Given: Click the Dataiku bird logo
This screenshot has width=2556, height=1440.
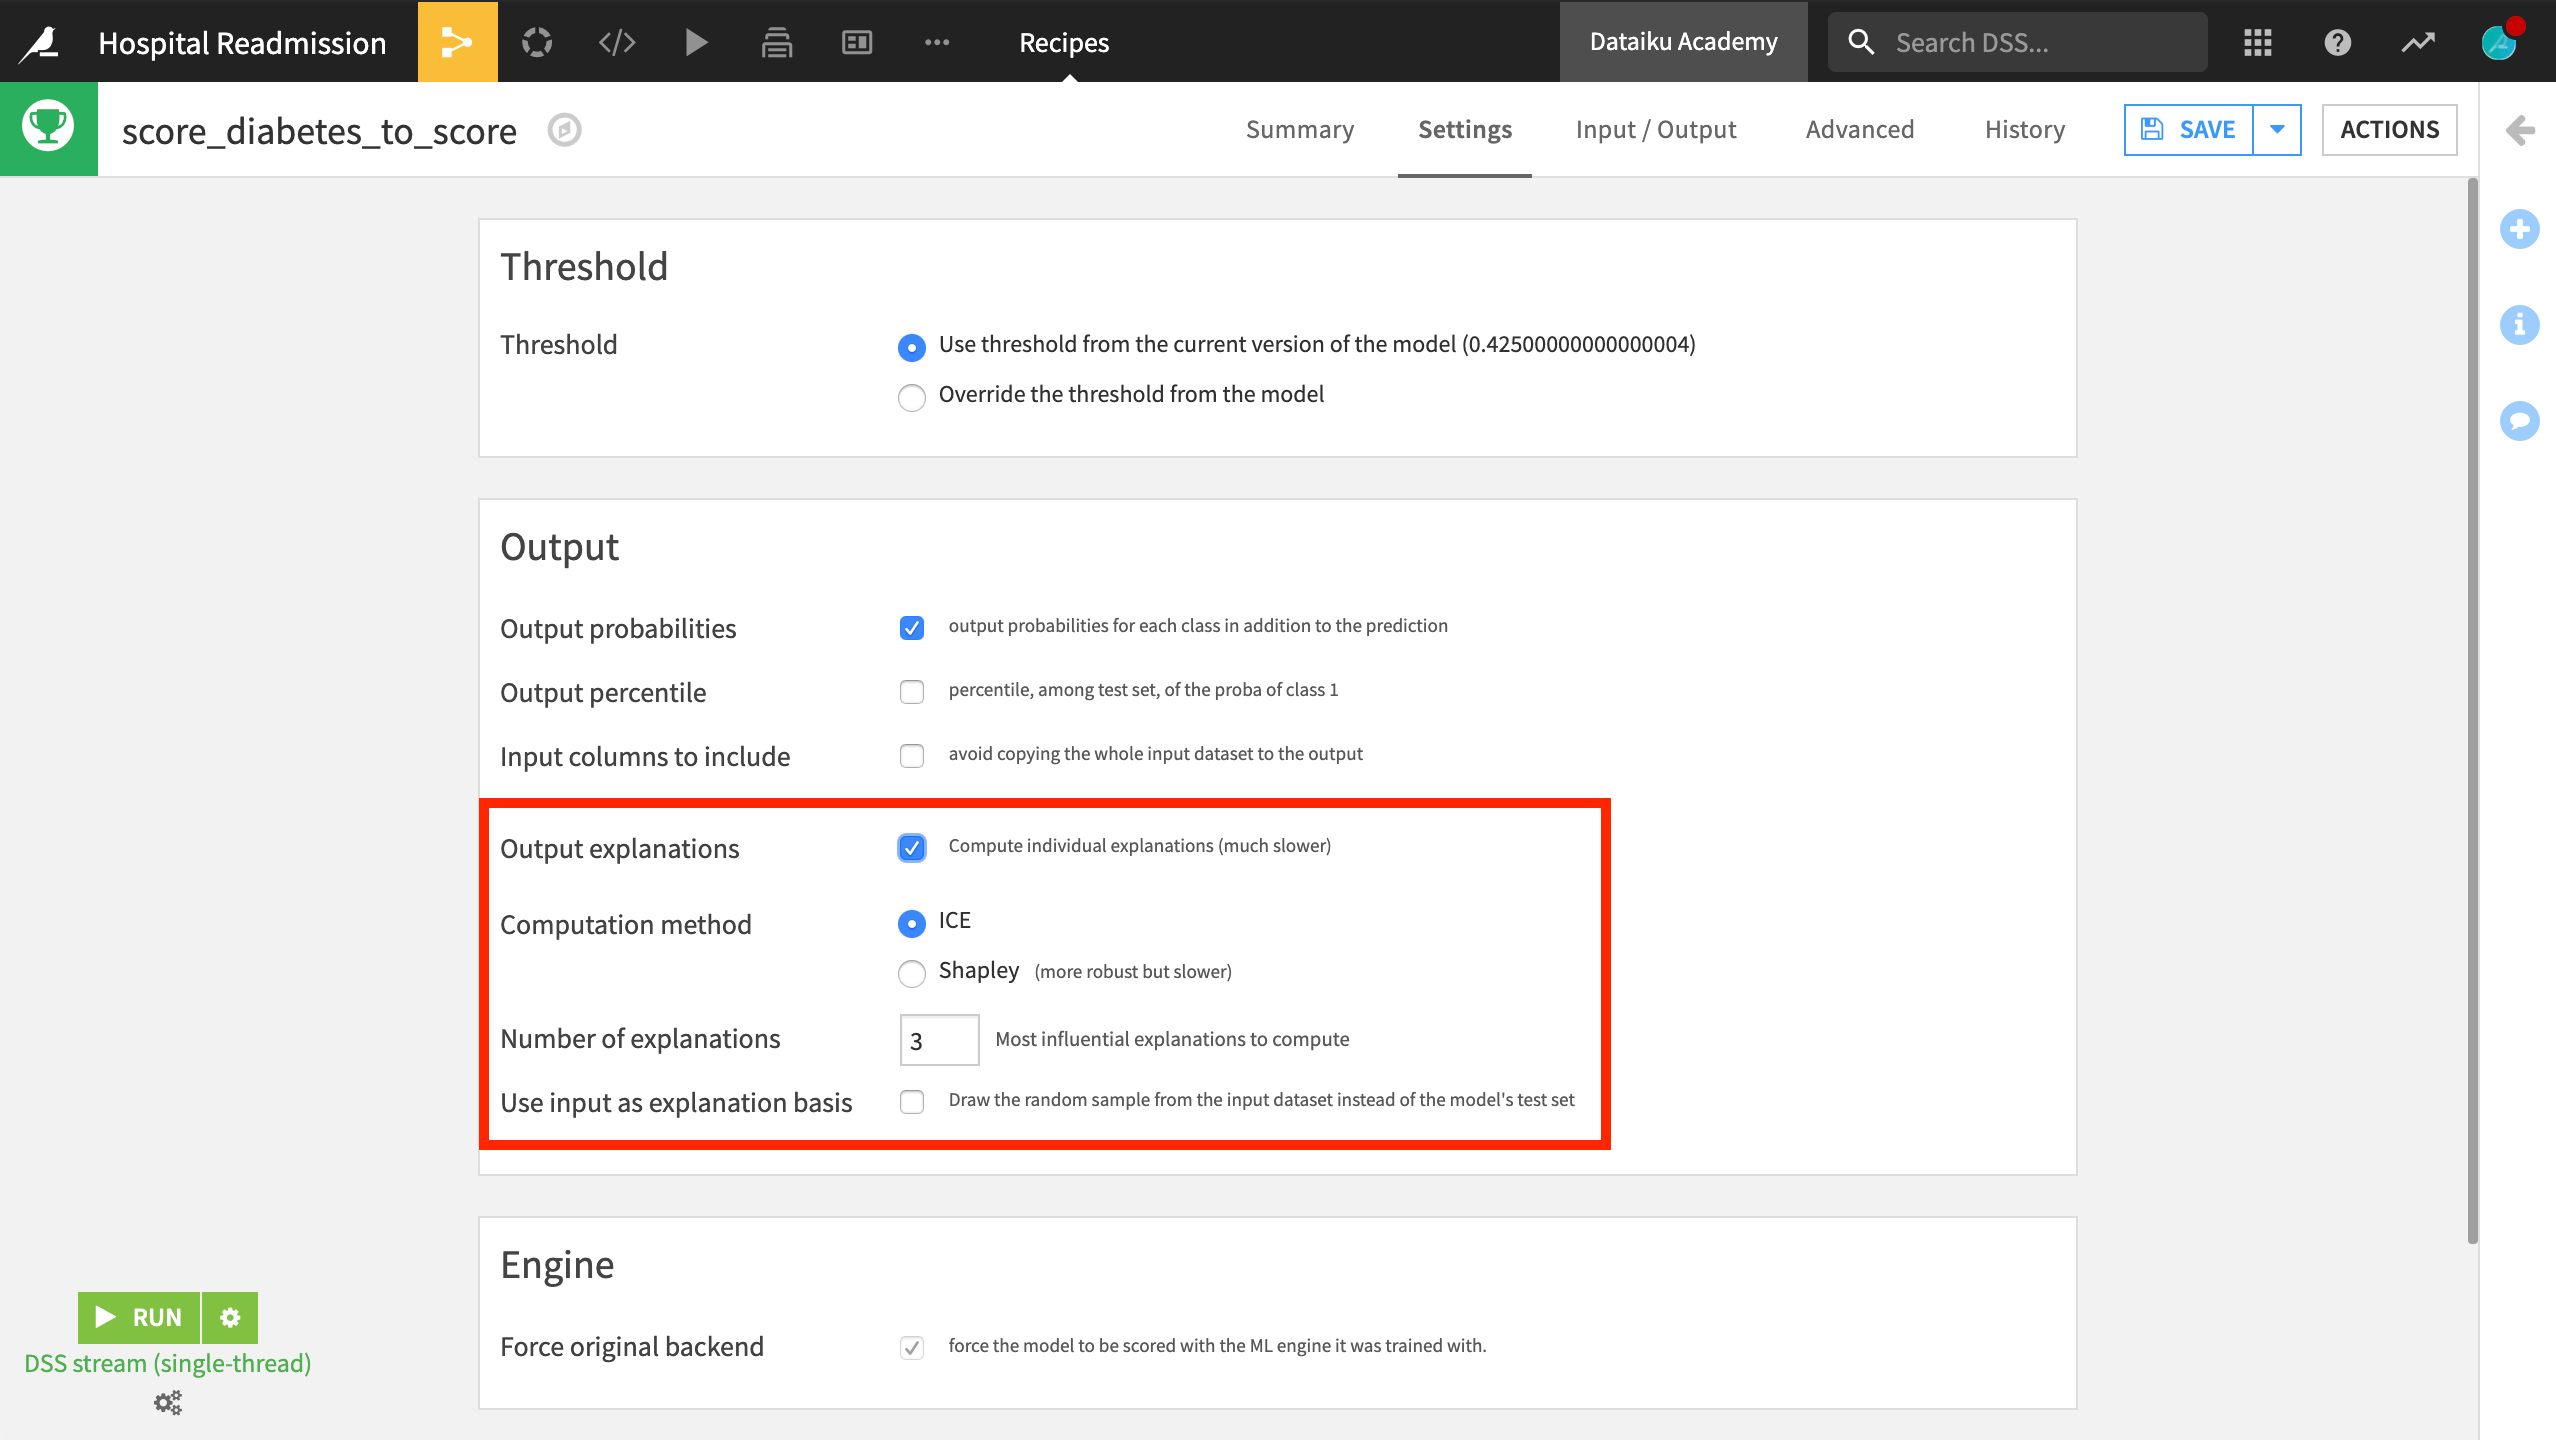Looking at the screenshot, I should tap(40, 42).
